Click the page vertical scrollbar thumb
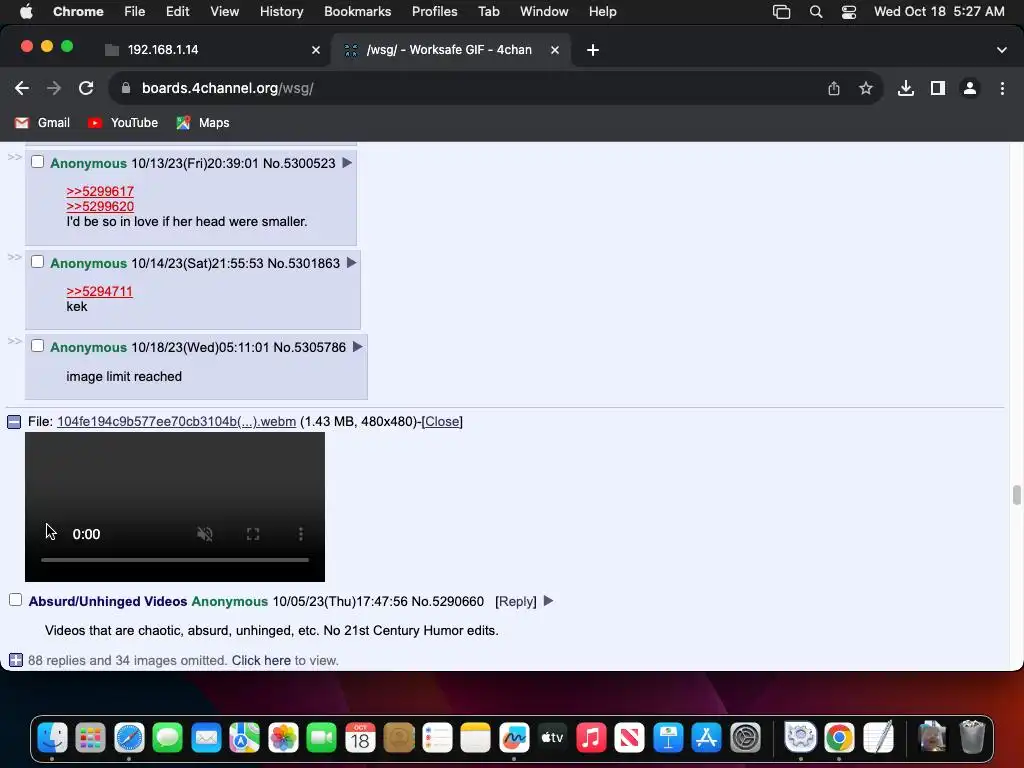 [1016, 495]
